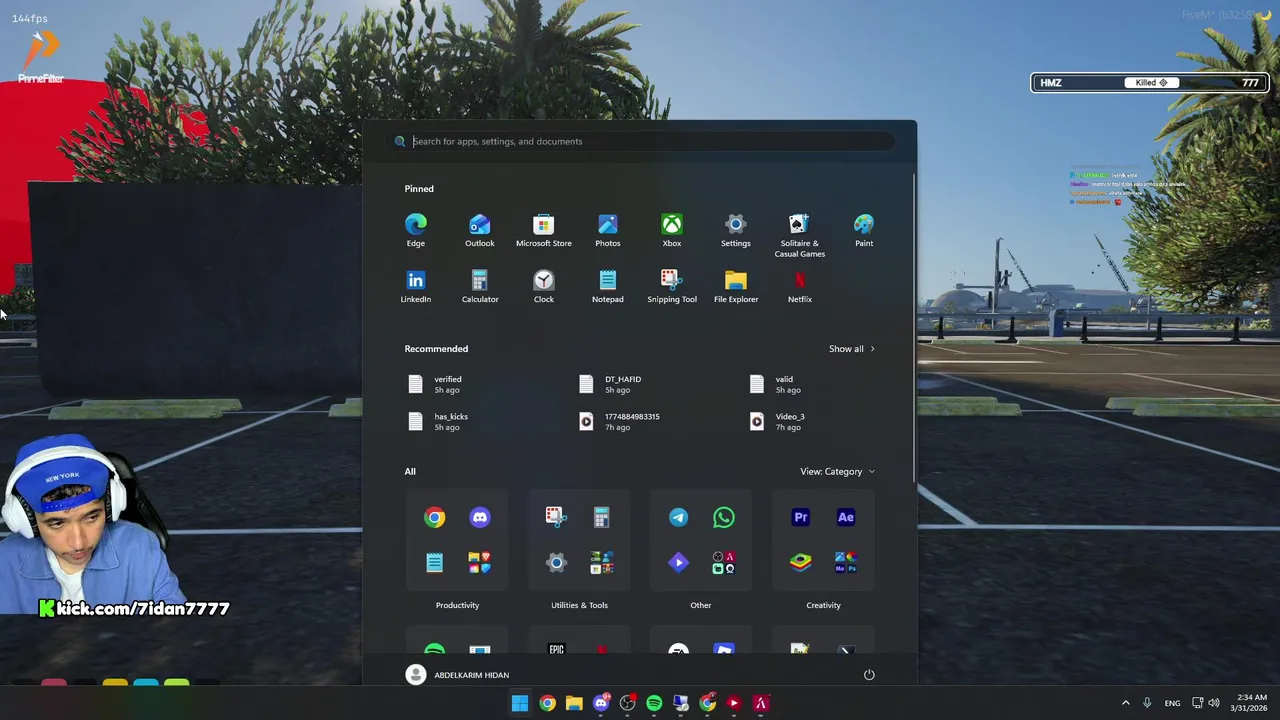Show all recommended items
The width and height of the screenshot is (1280, 720).
pyautogui.click(x=852, y=349)
